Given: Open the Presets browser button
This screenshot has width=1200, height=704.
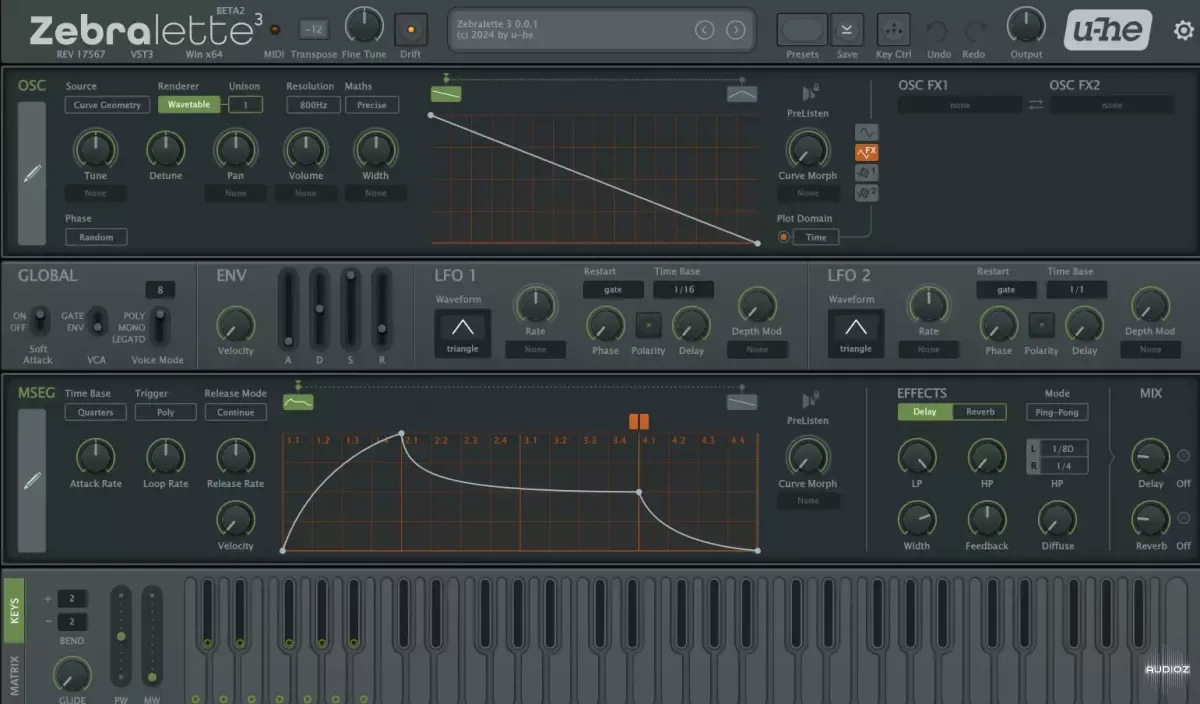Looking at the screenshot, I should (x=802, y=29).
